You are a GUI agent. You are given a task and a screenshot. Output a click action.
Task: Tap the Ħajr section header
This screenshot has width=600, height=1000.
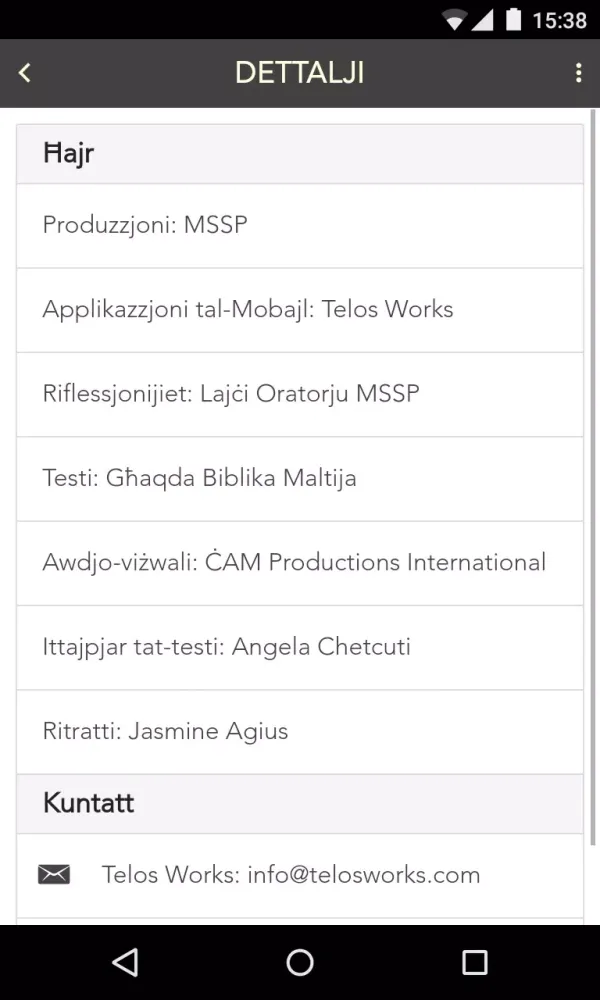[x=300, y=154]
